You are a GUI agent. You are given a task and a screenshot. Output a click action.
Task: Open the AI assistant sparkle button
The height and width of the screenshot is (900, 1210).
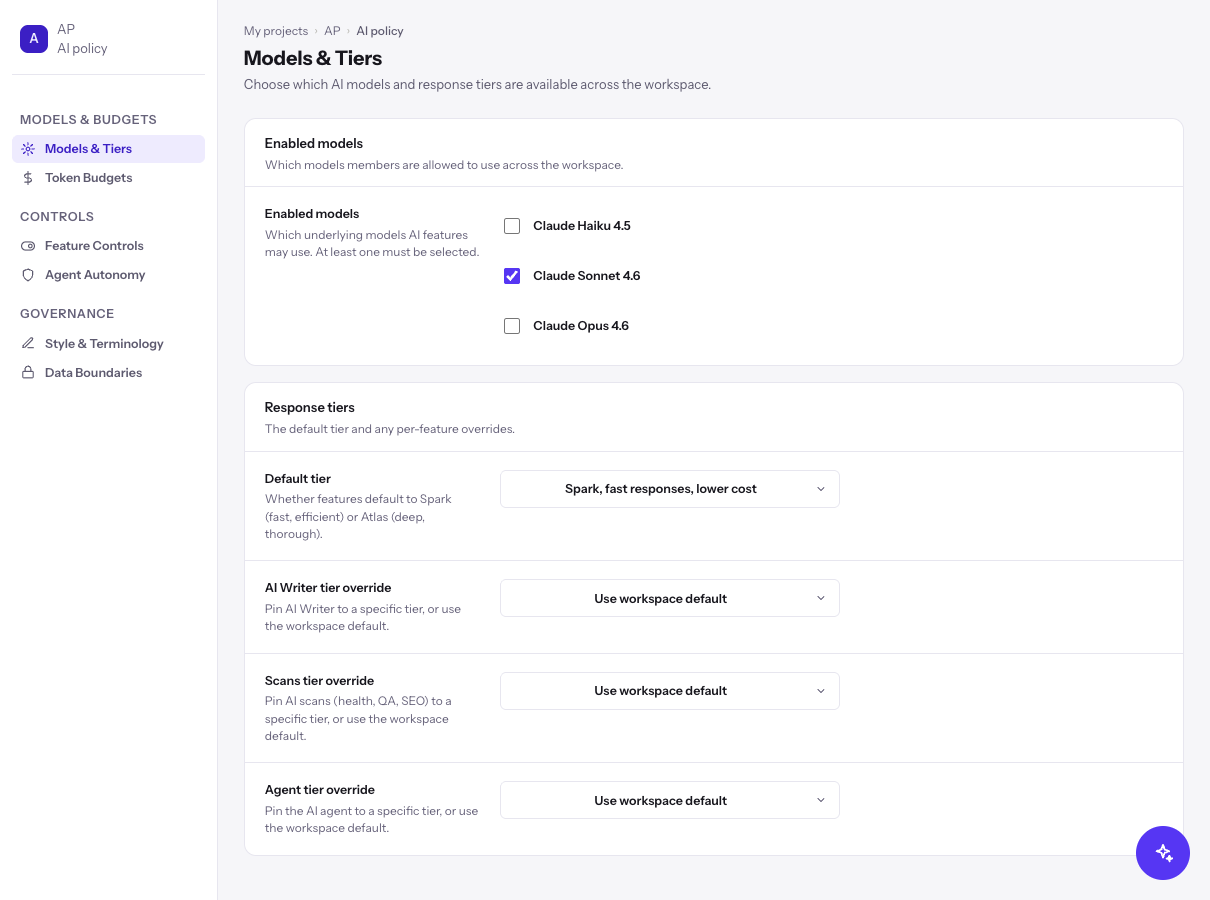[x=1163, y=853]
